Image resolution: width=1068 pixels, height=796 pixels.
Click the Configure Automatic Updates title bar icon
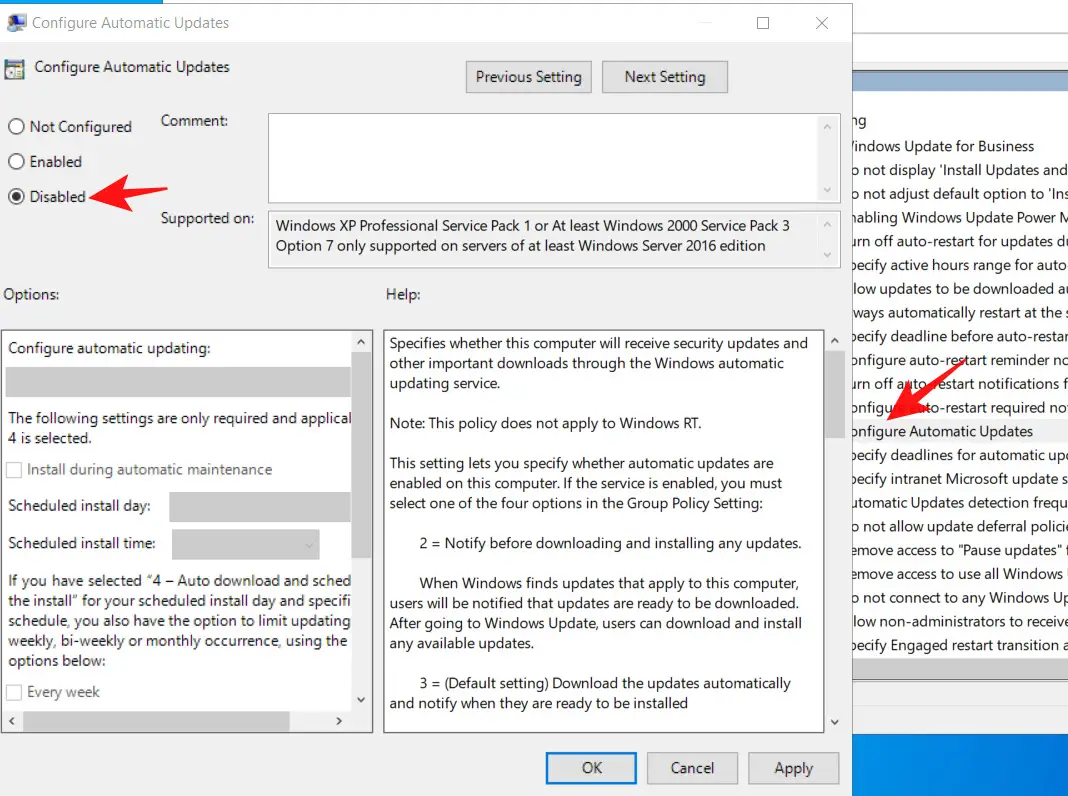16,22
